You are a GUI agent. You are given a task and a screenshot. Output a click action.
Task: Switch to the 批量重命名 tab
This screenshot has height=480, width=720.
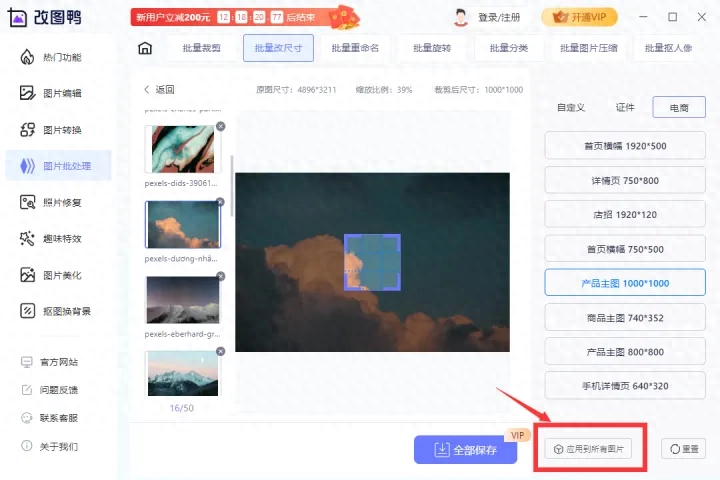355,48
